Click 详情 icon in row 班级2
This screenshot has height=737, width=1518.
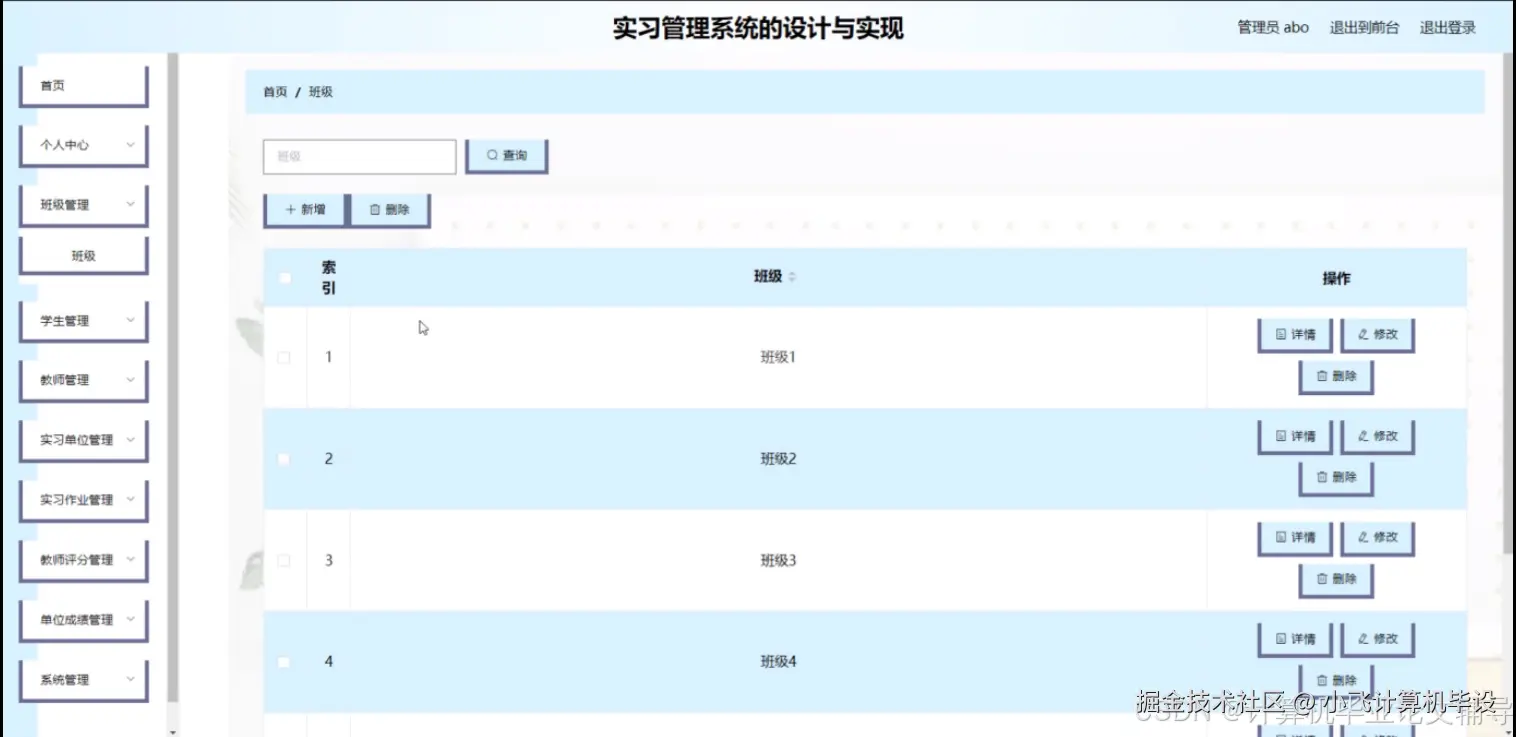point(1281,436)
